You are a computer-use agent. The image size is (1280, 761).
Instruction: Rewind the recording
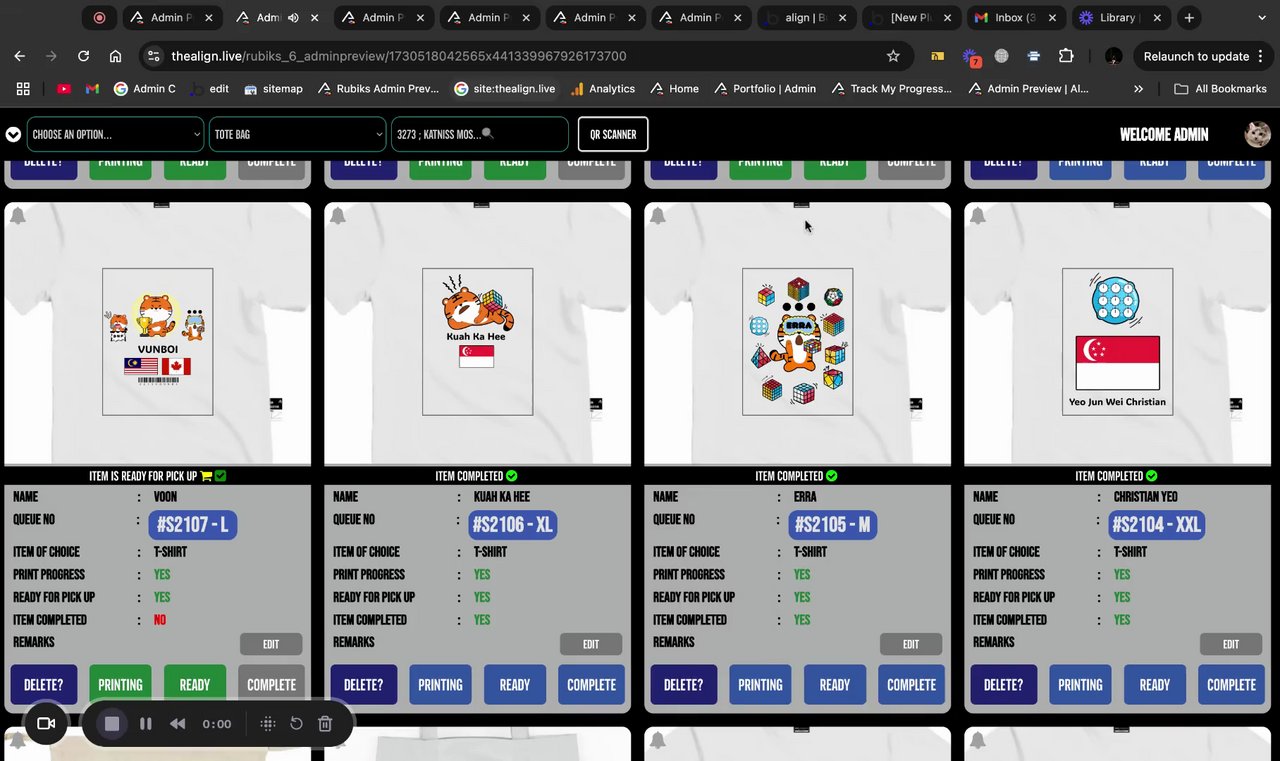click(x=177, y=723)
